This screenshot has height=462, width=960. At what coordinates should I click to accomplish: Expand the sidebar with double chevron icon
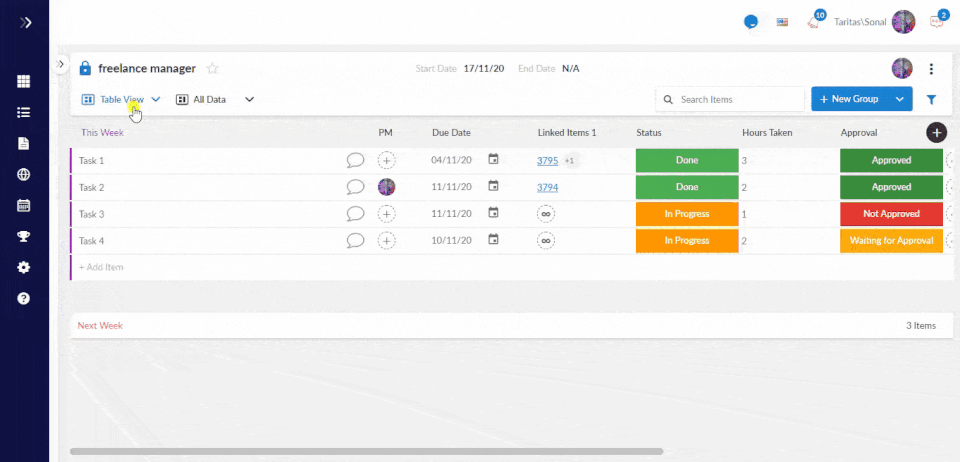click(x=25, y=23)
